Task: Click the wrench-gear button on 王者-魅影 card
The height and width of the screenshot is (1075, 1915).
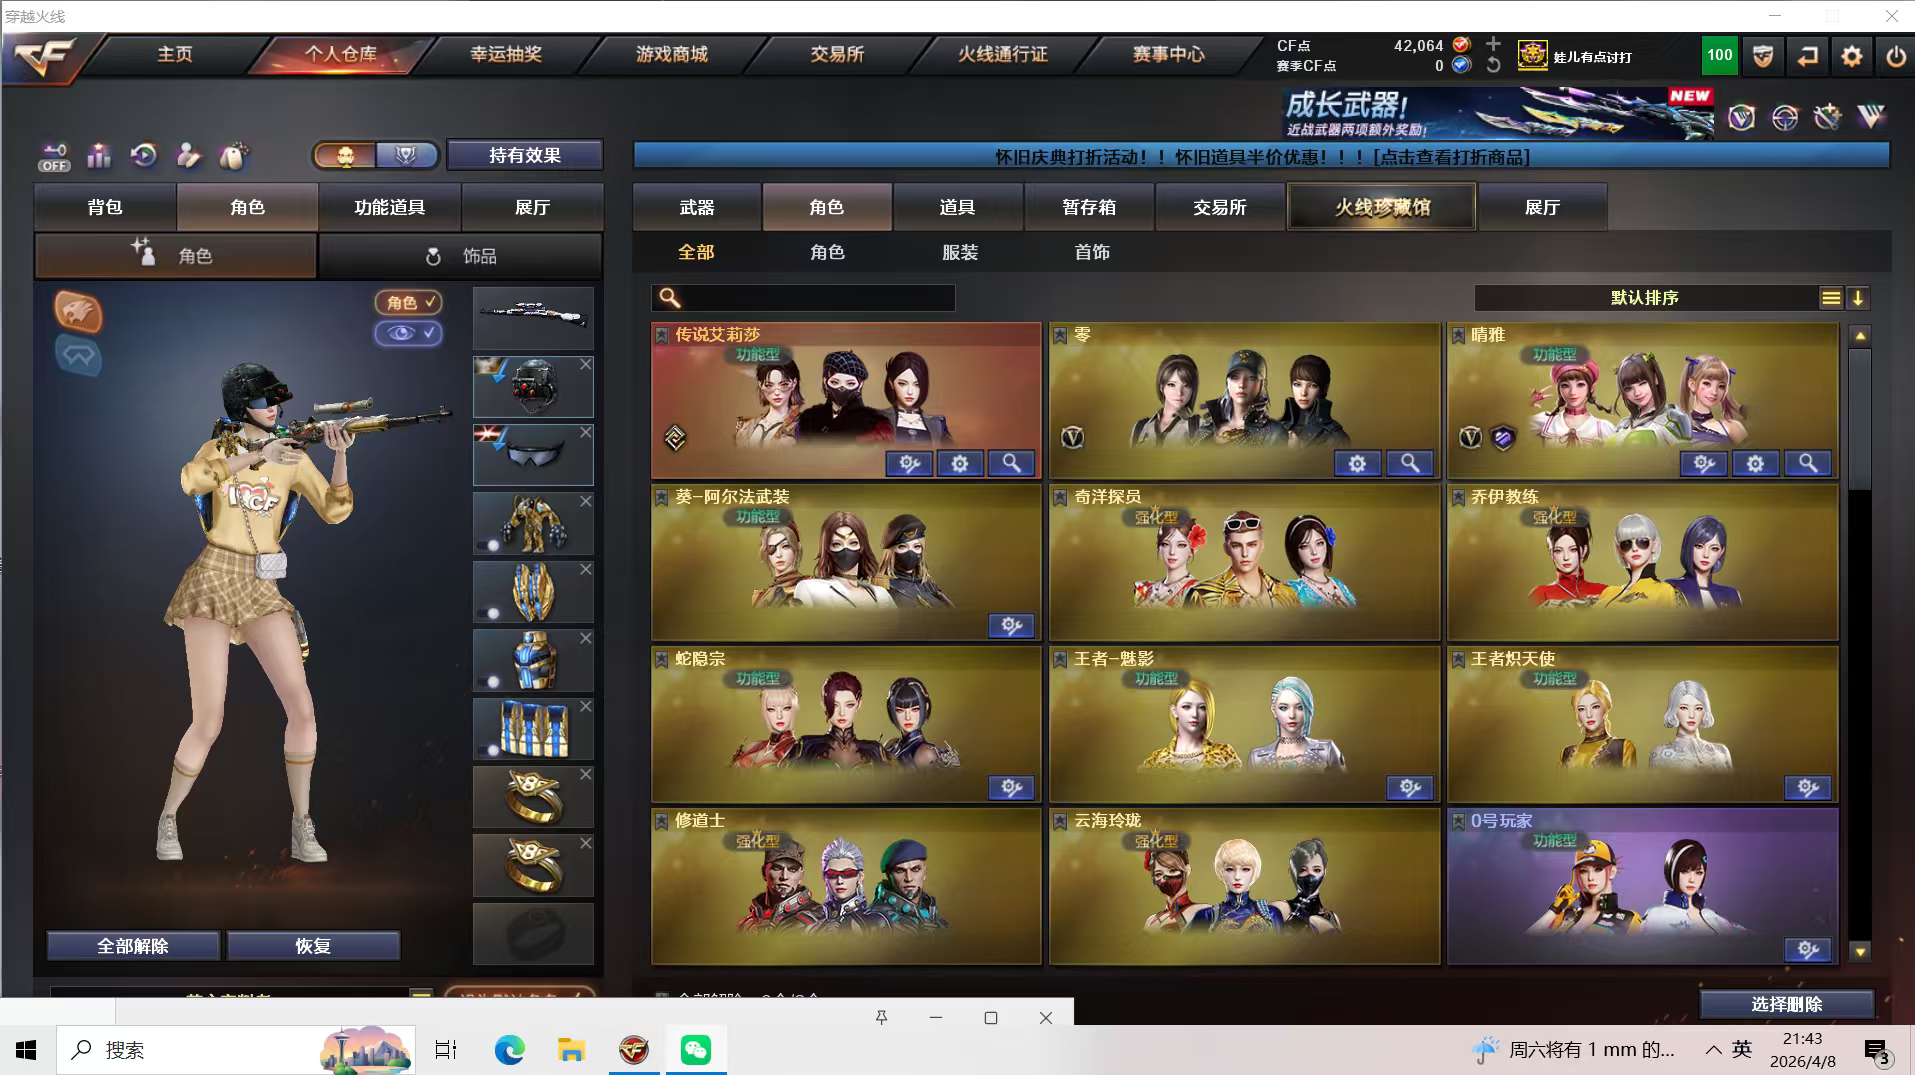Action: 1410,787
